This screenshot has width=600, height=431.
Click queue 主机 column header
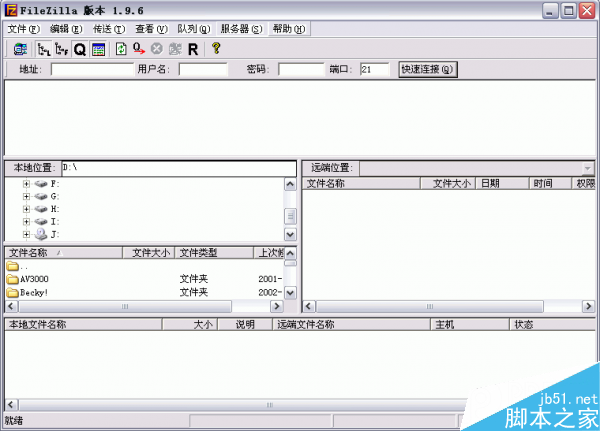coord(470,325)
